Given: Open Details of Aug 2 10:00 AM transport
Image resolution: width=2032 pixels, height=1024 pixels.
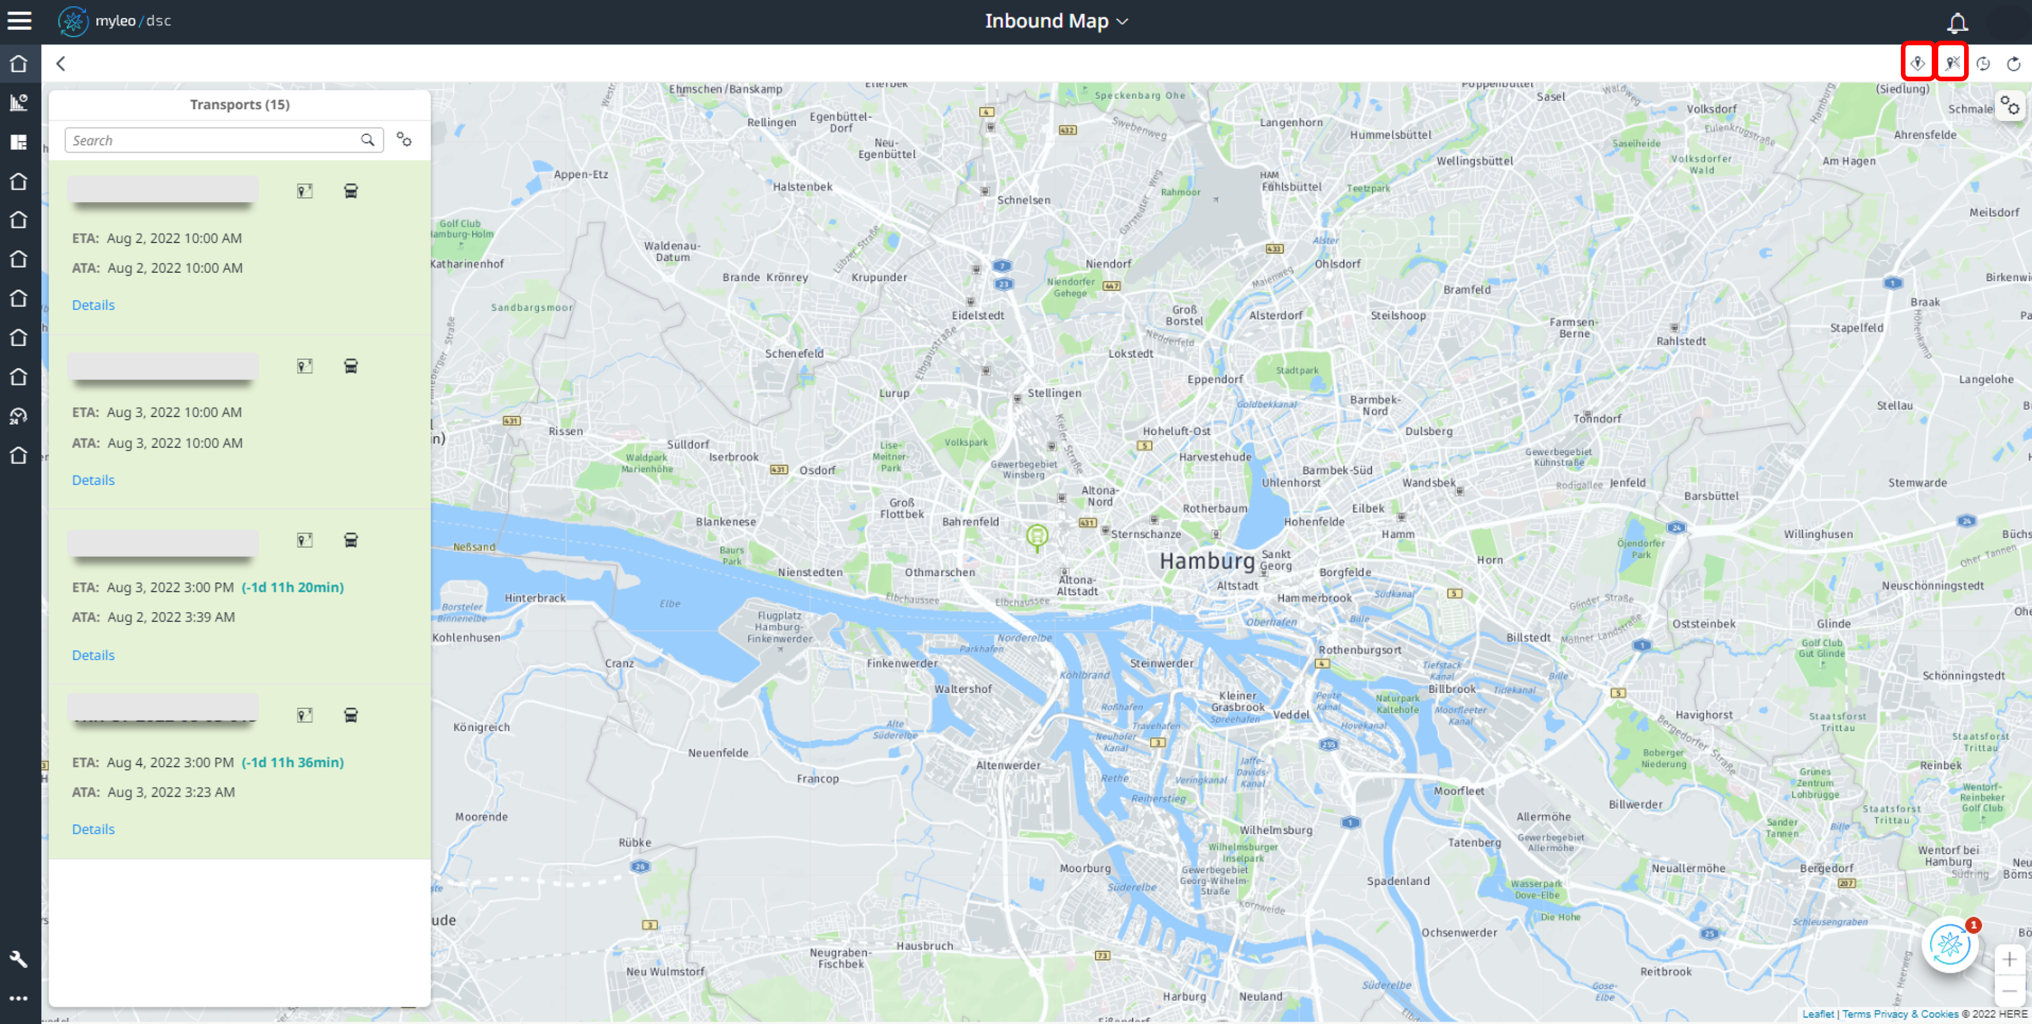Looking at the screenshot, I should point(93,305).
